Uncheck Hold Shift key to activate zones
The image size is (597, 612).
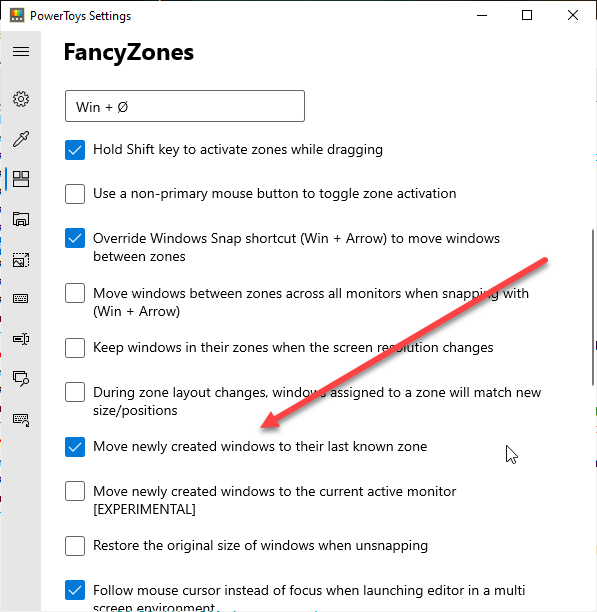click(75, 150)
